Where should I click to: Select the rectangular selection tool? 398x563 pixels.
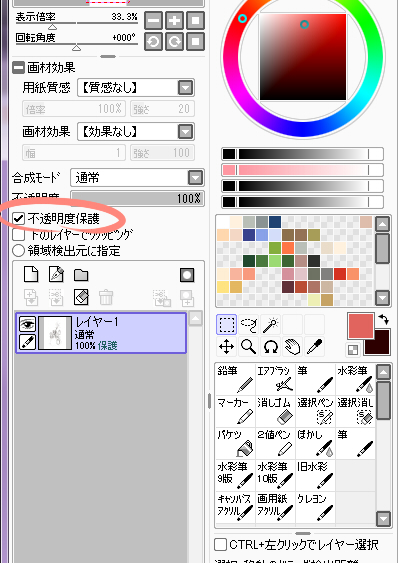(x=226, y=325)
